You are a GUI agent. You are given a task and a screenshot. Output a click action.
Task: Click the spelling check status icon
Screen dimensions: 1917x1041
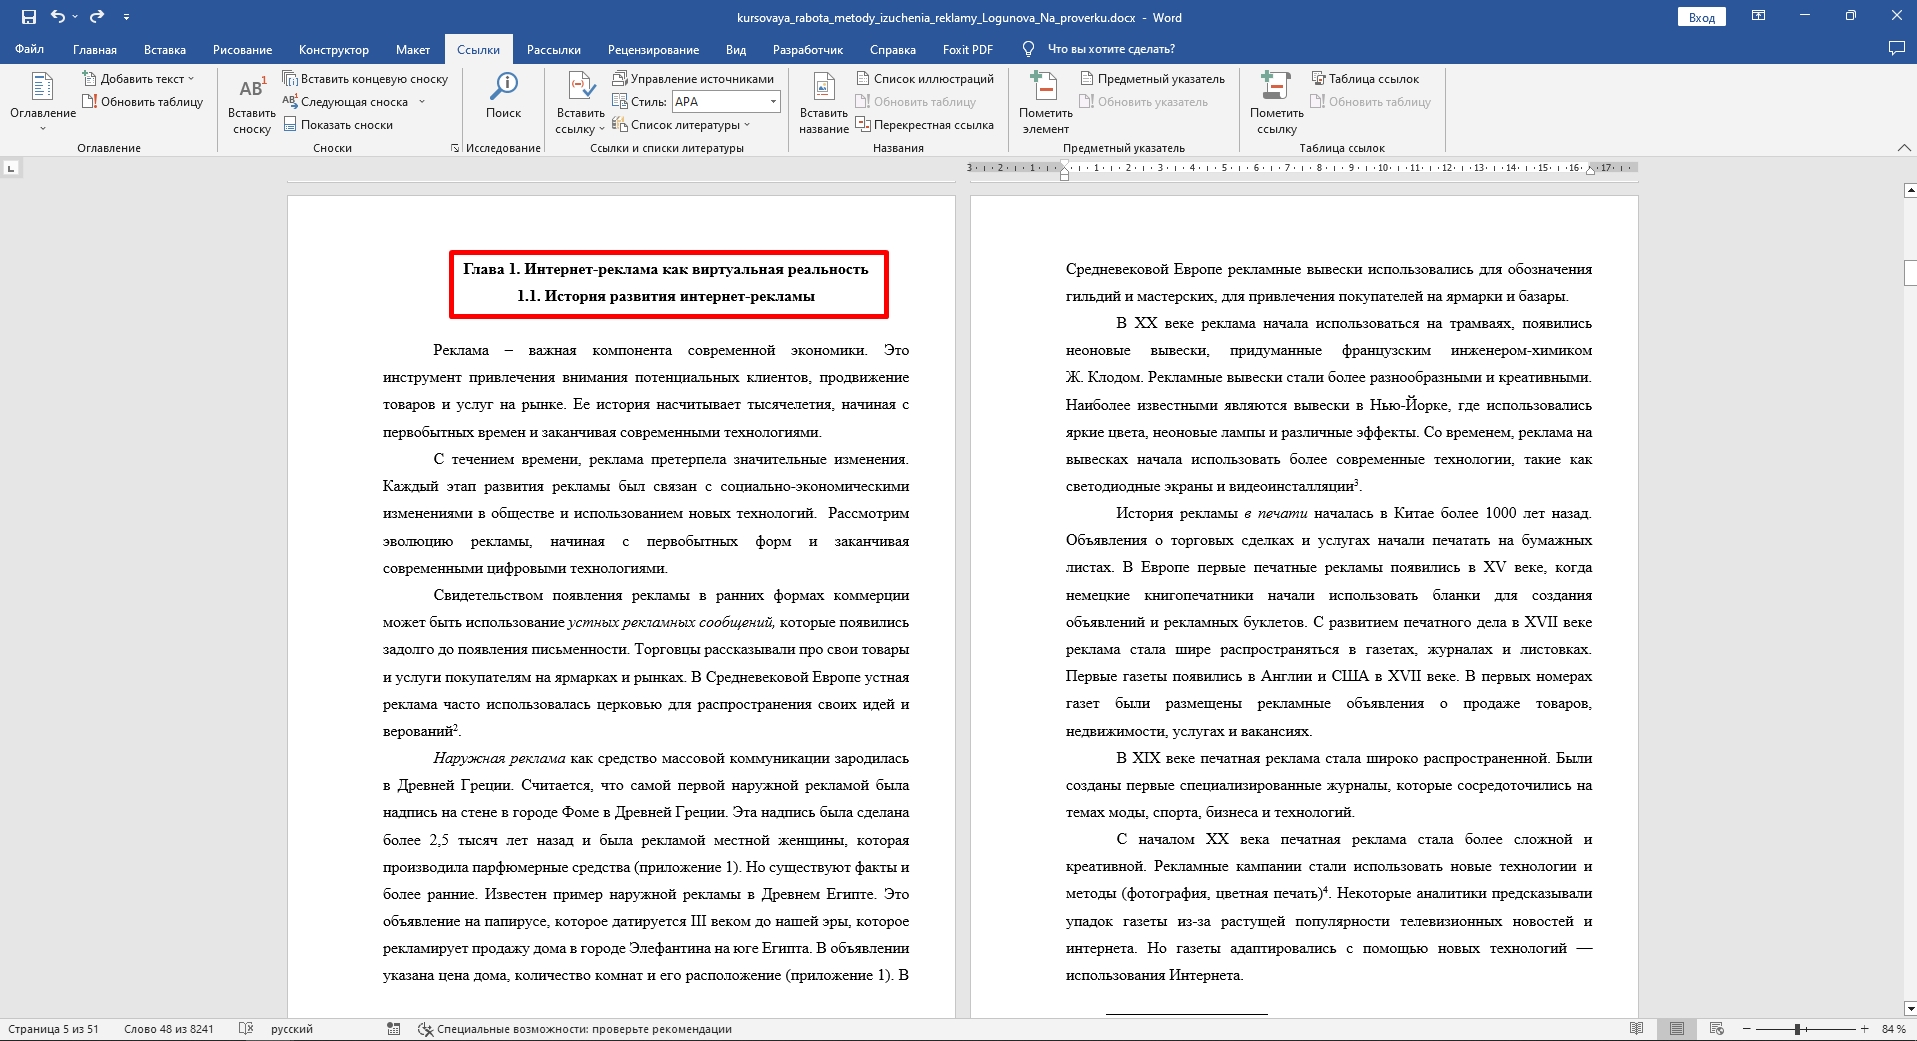[246, 1029]
